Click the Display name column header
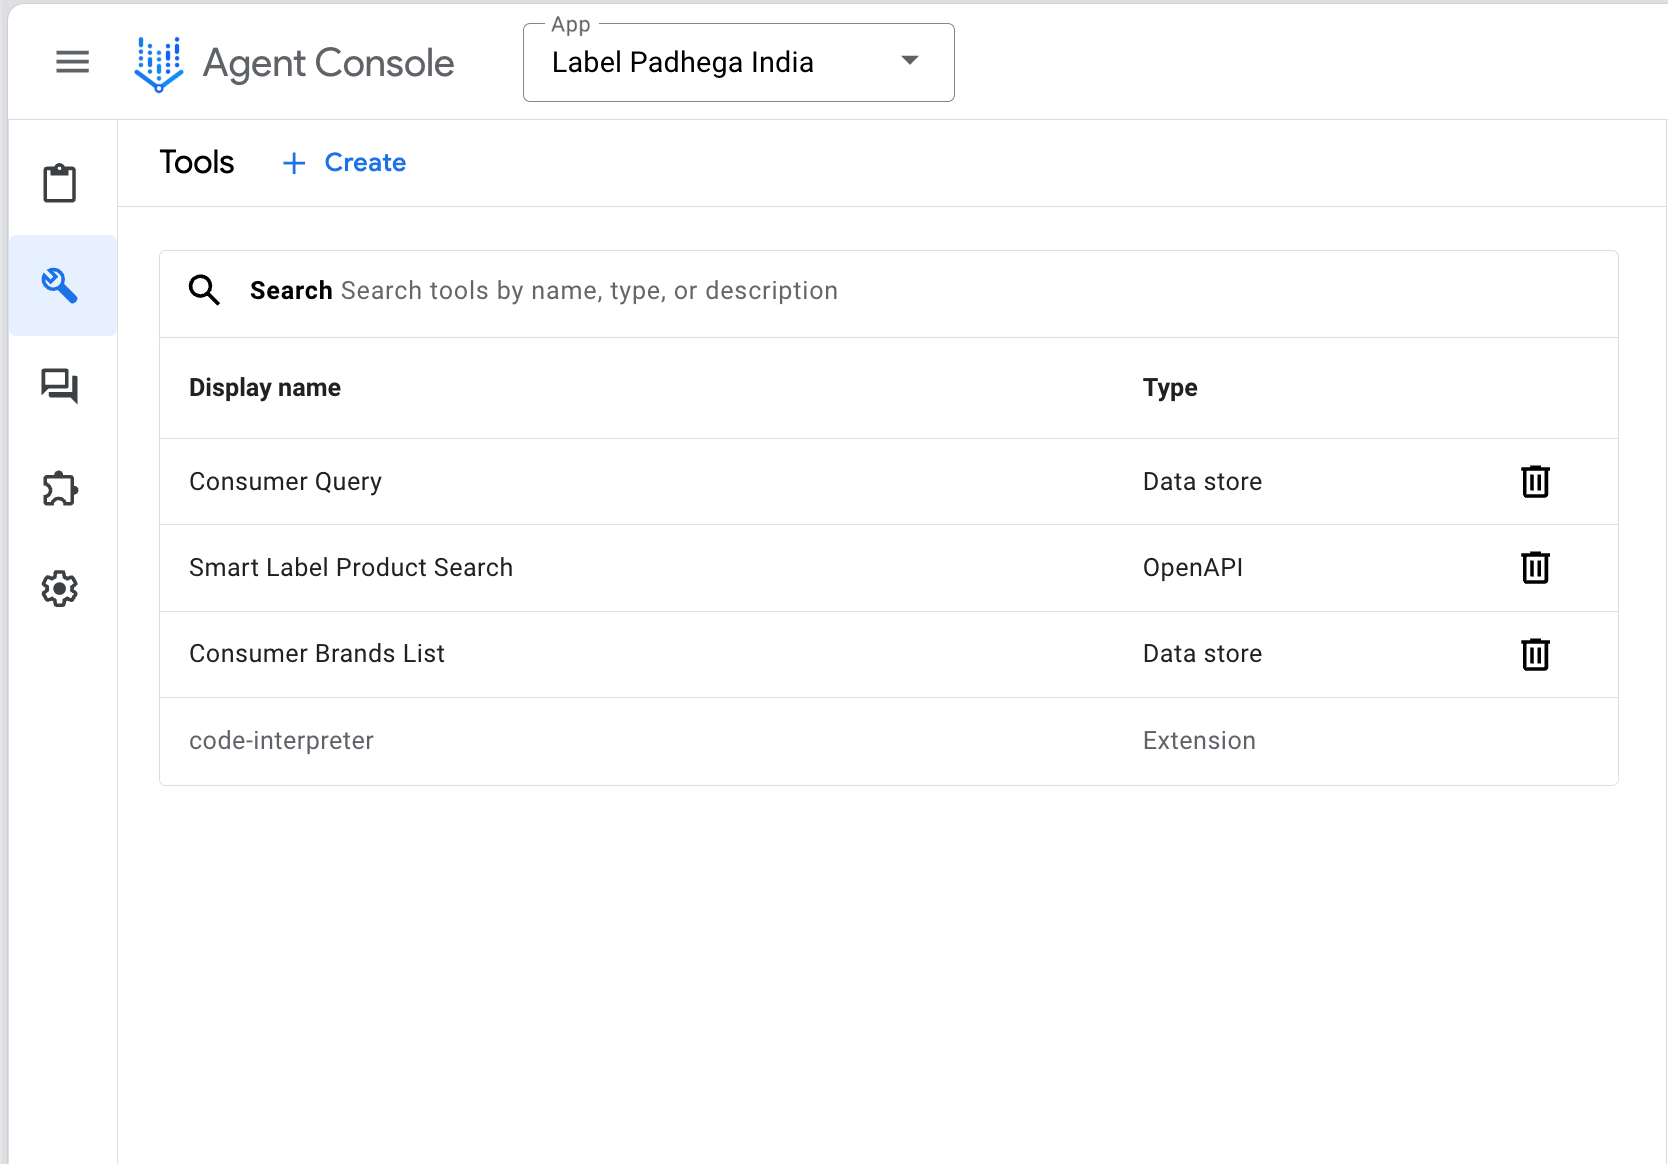 (x=265, y=388)
